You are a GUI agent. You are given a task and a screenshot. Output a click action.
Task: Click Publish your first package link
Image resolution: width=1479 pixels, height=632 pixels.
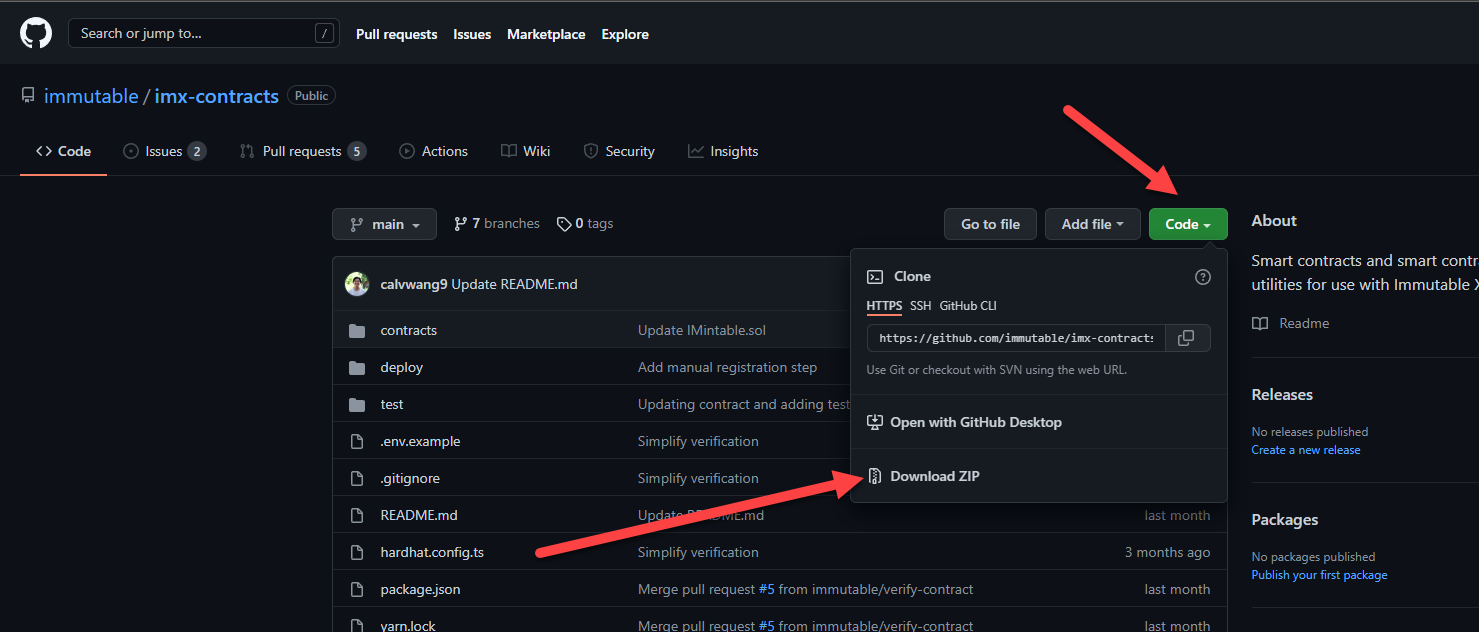(x=1319, y=575)
